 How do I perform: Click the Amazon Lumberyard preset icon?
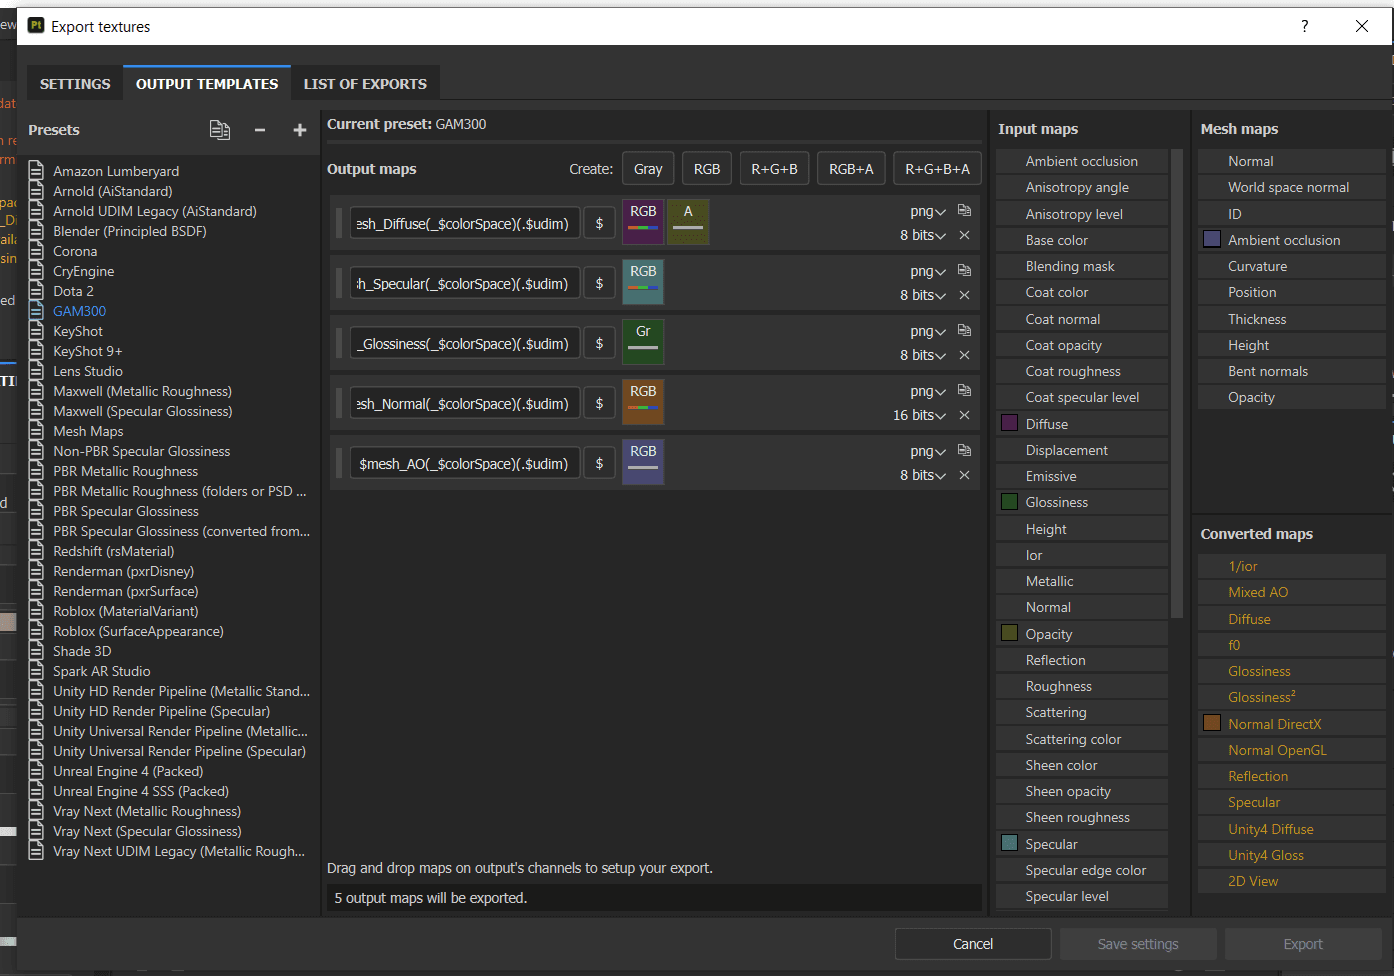click(37, 171)
